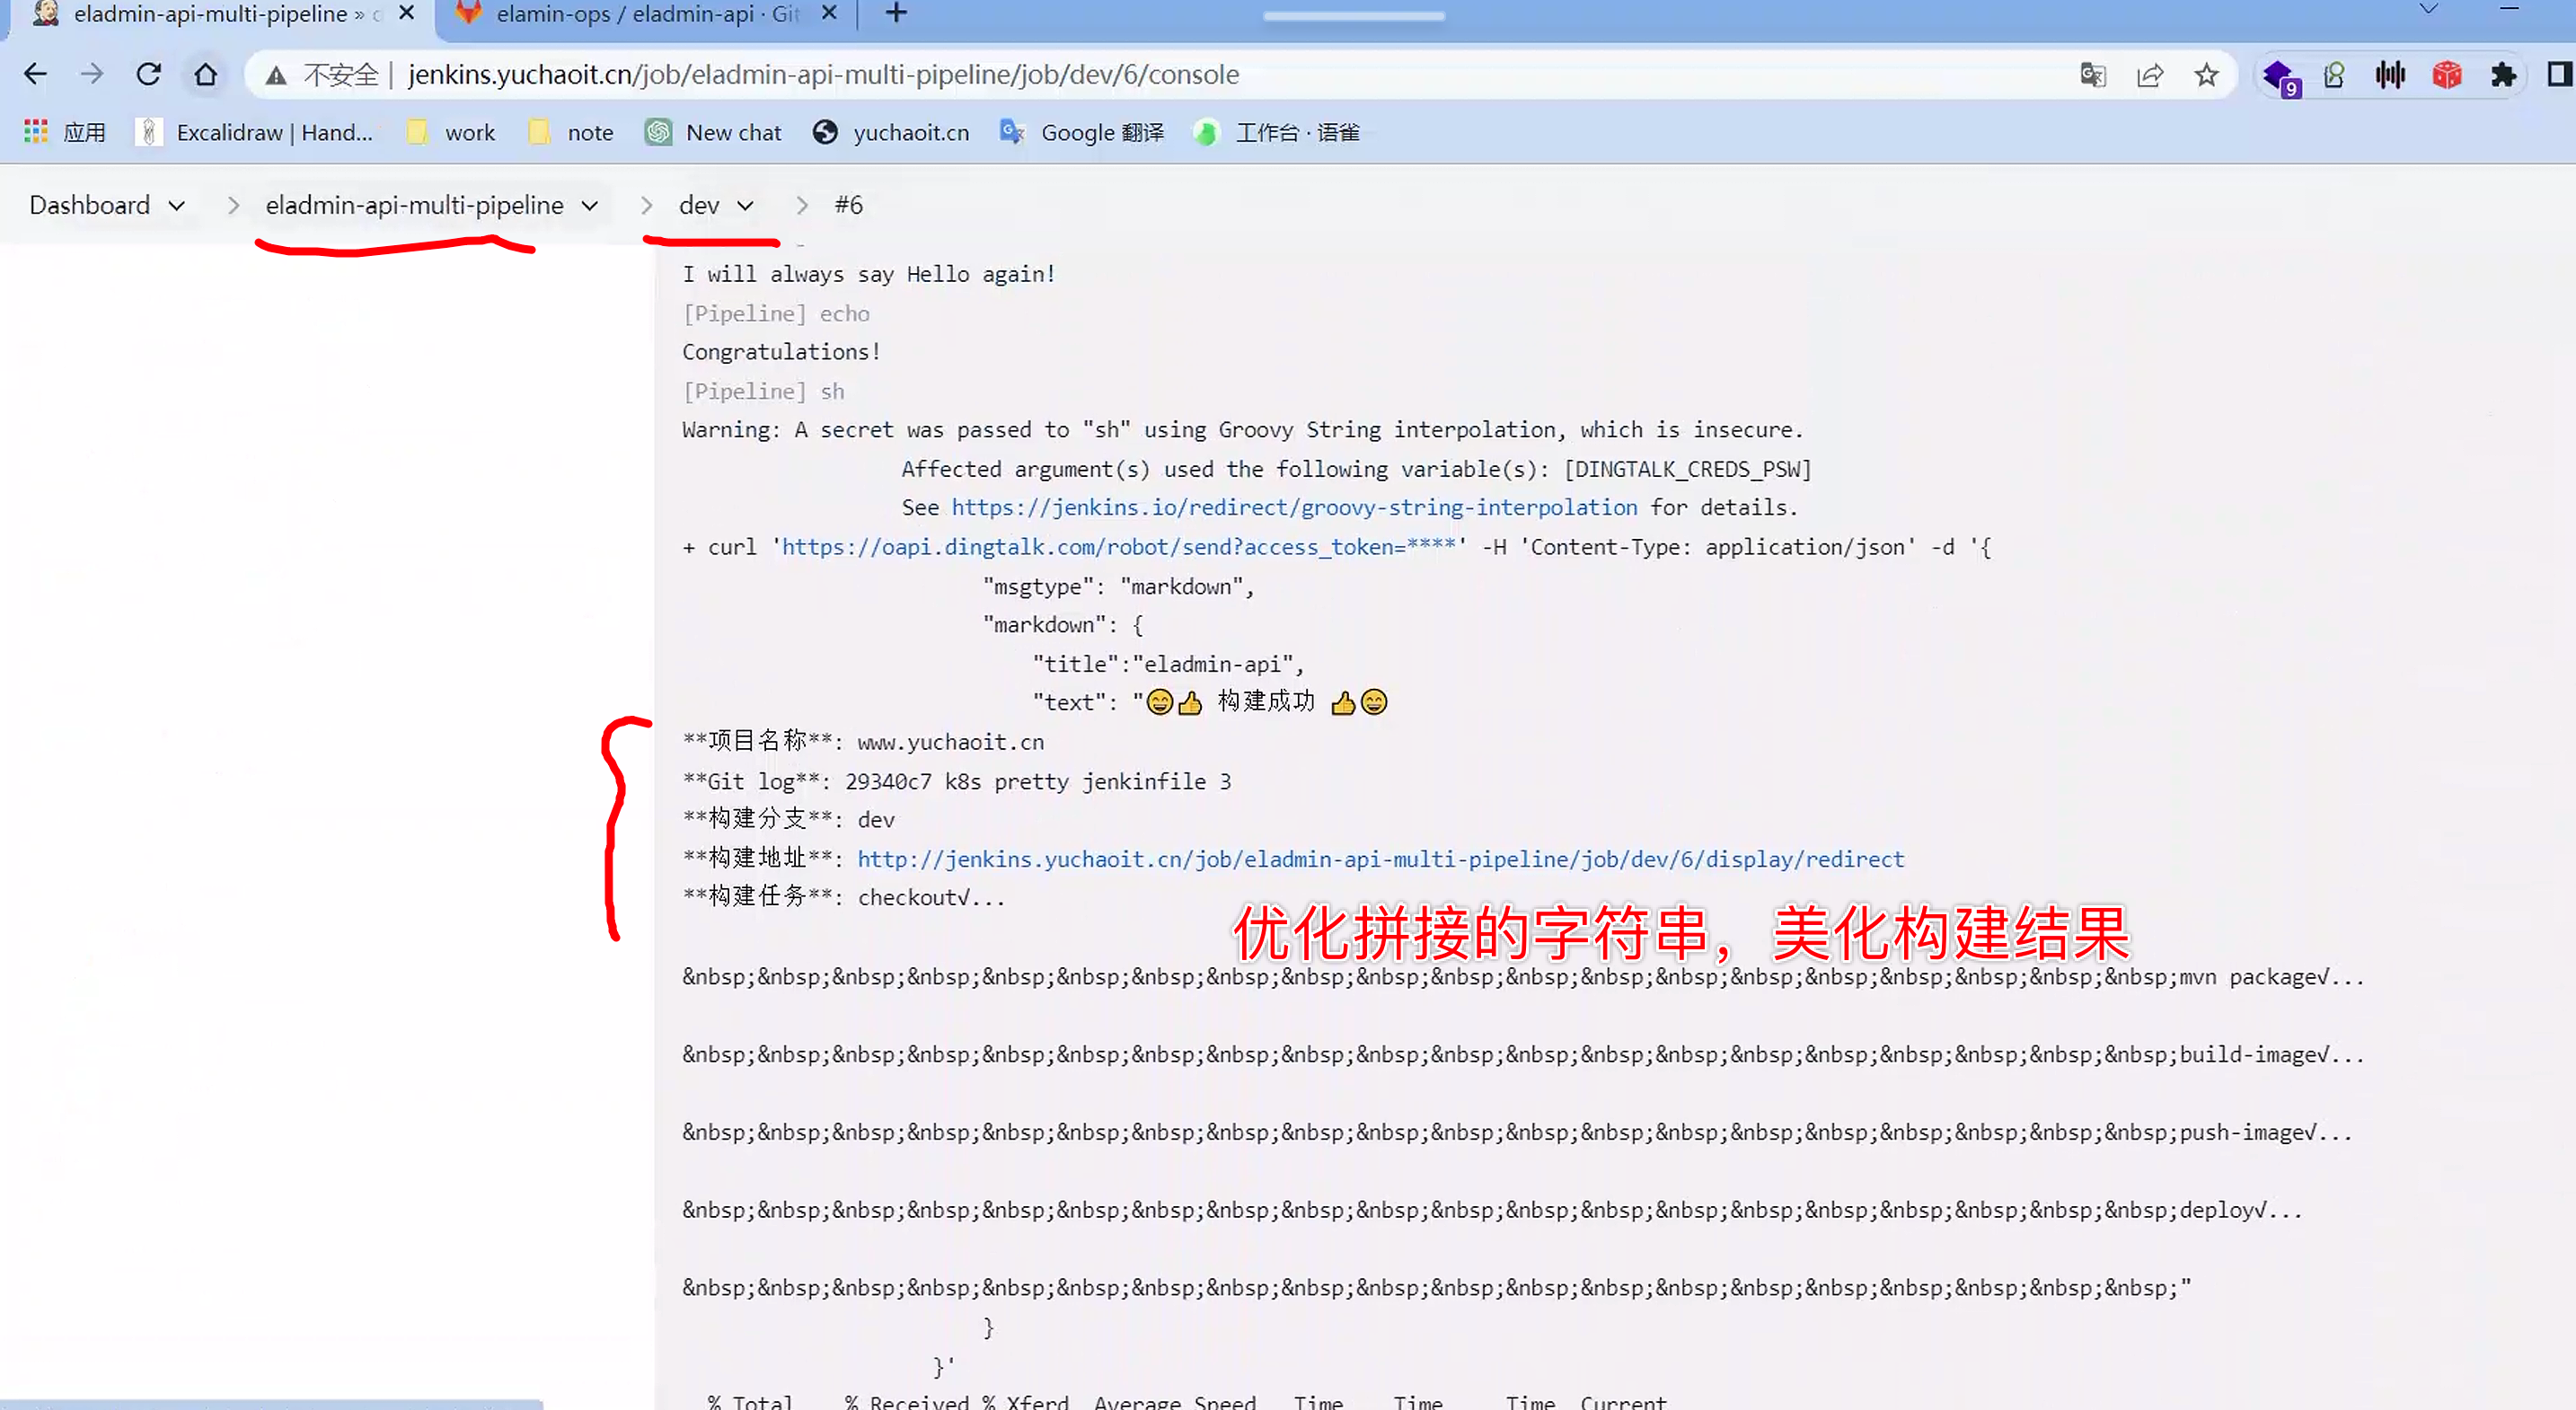The width and height of the screenshot is (2576, 1410).
Task: Open the New chat bookmark
Action: 714,132
